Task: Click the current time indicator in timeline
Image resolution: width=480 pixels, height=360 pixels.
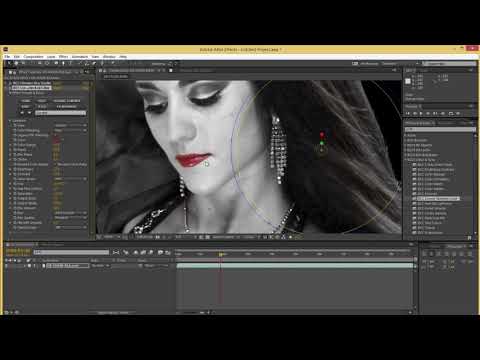Action: (x=221, y=254)
